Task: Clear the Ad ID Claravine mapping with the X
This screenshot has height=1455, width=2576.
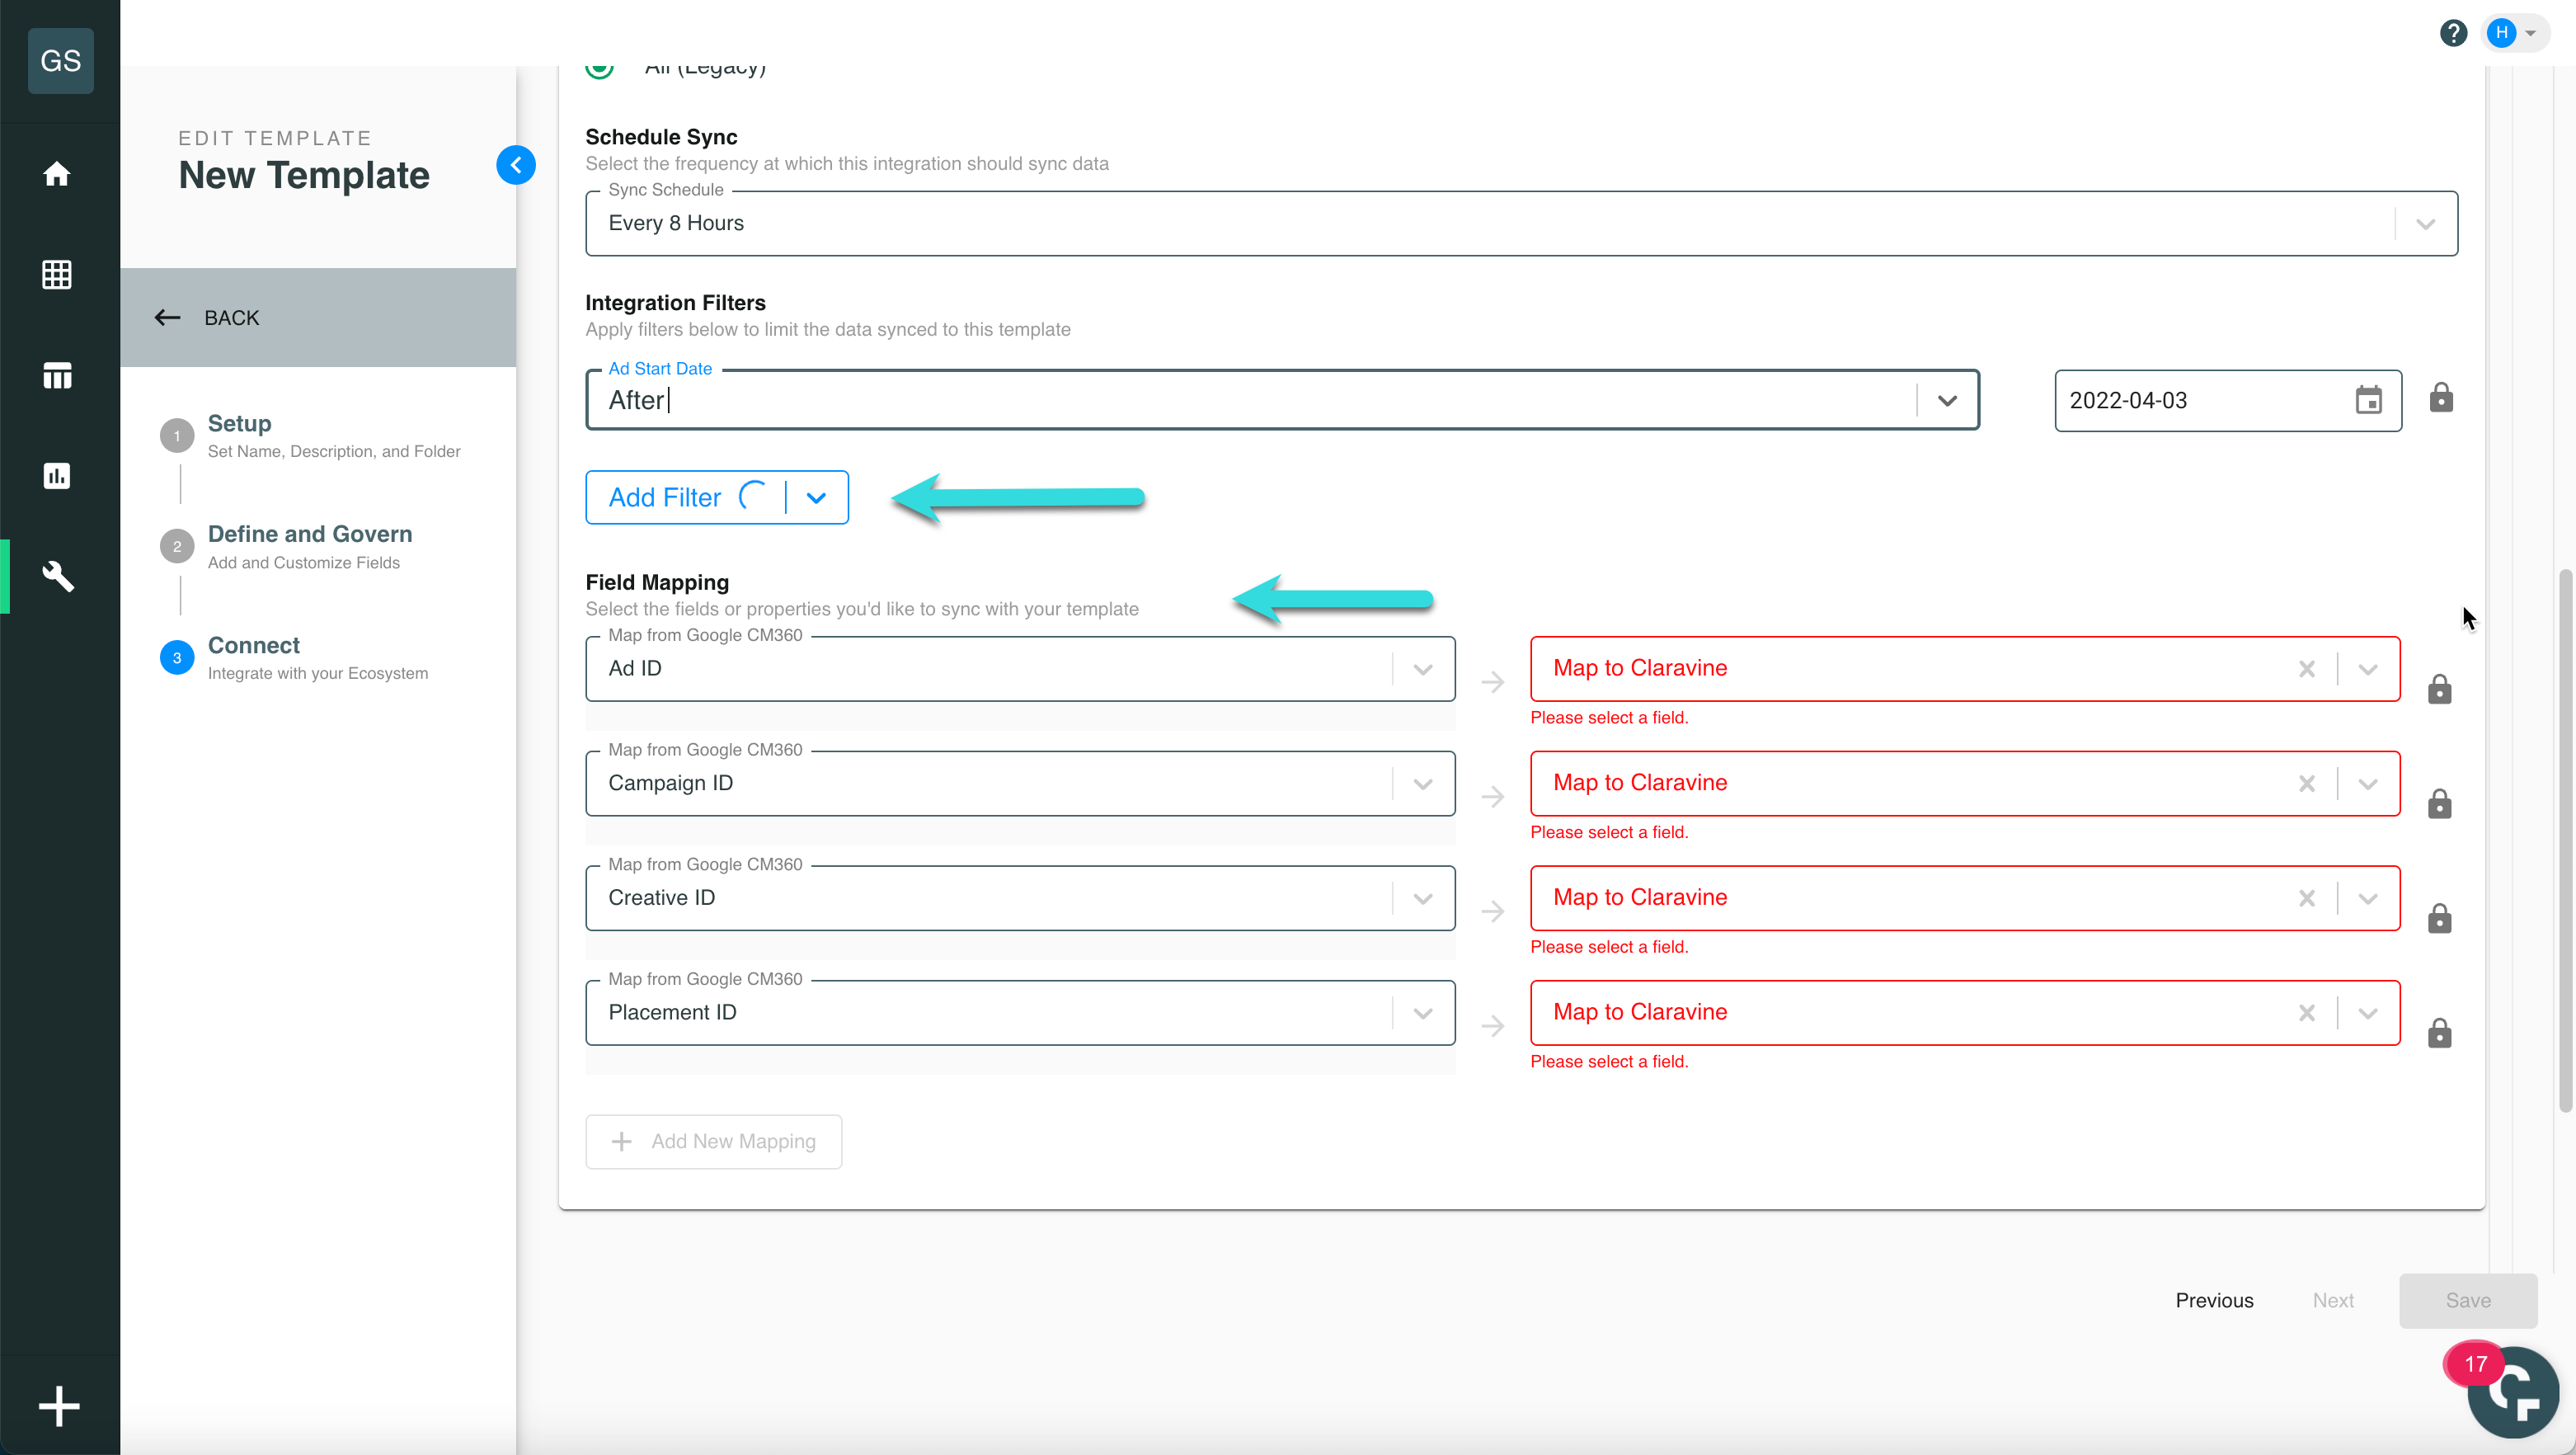Action: coord(2307,668)
